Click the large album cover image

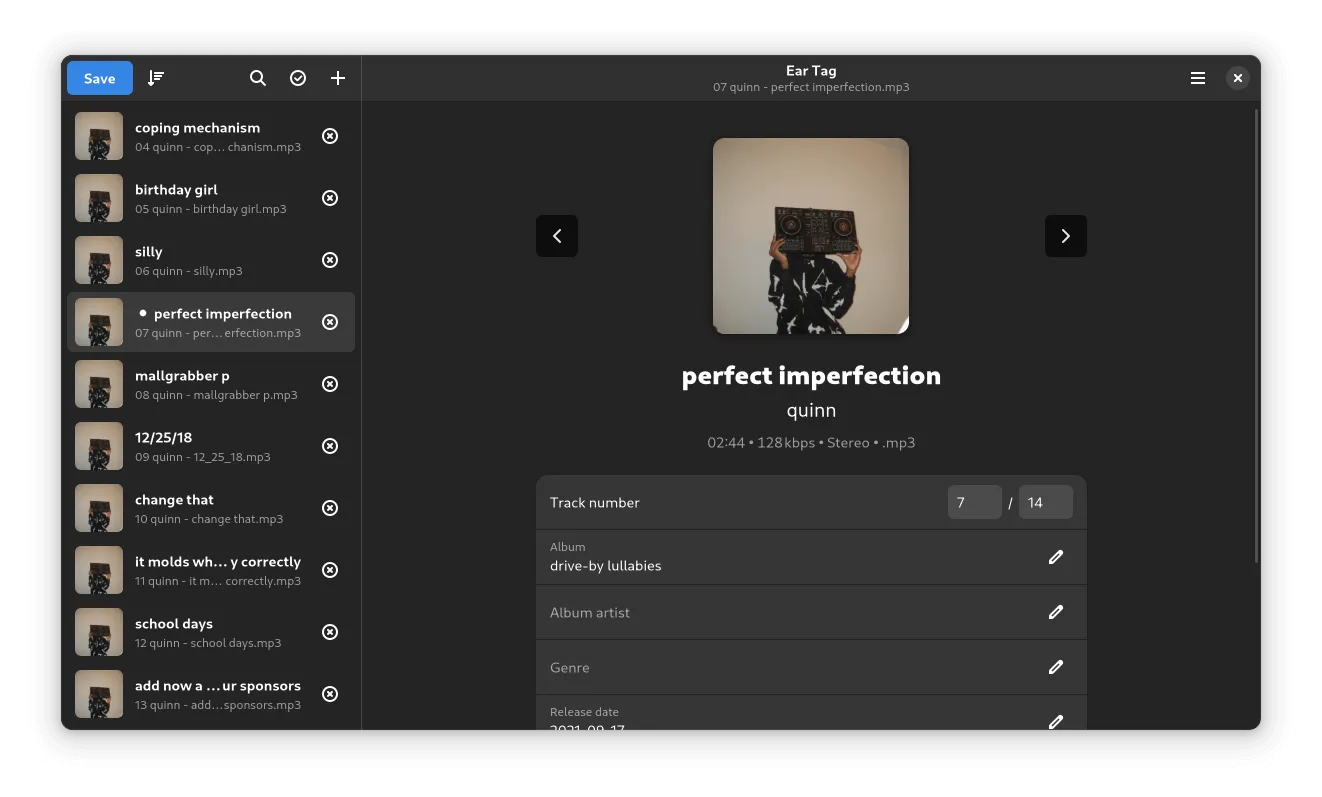click(x=811, y=236)
